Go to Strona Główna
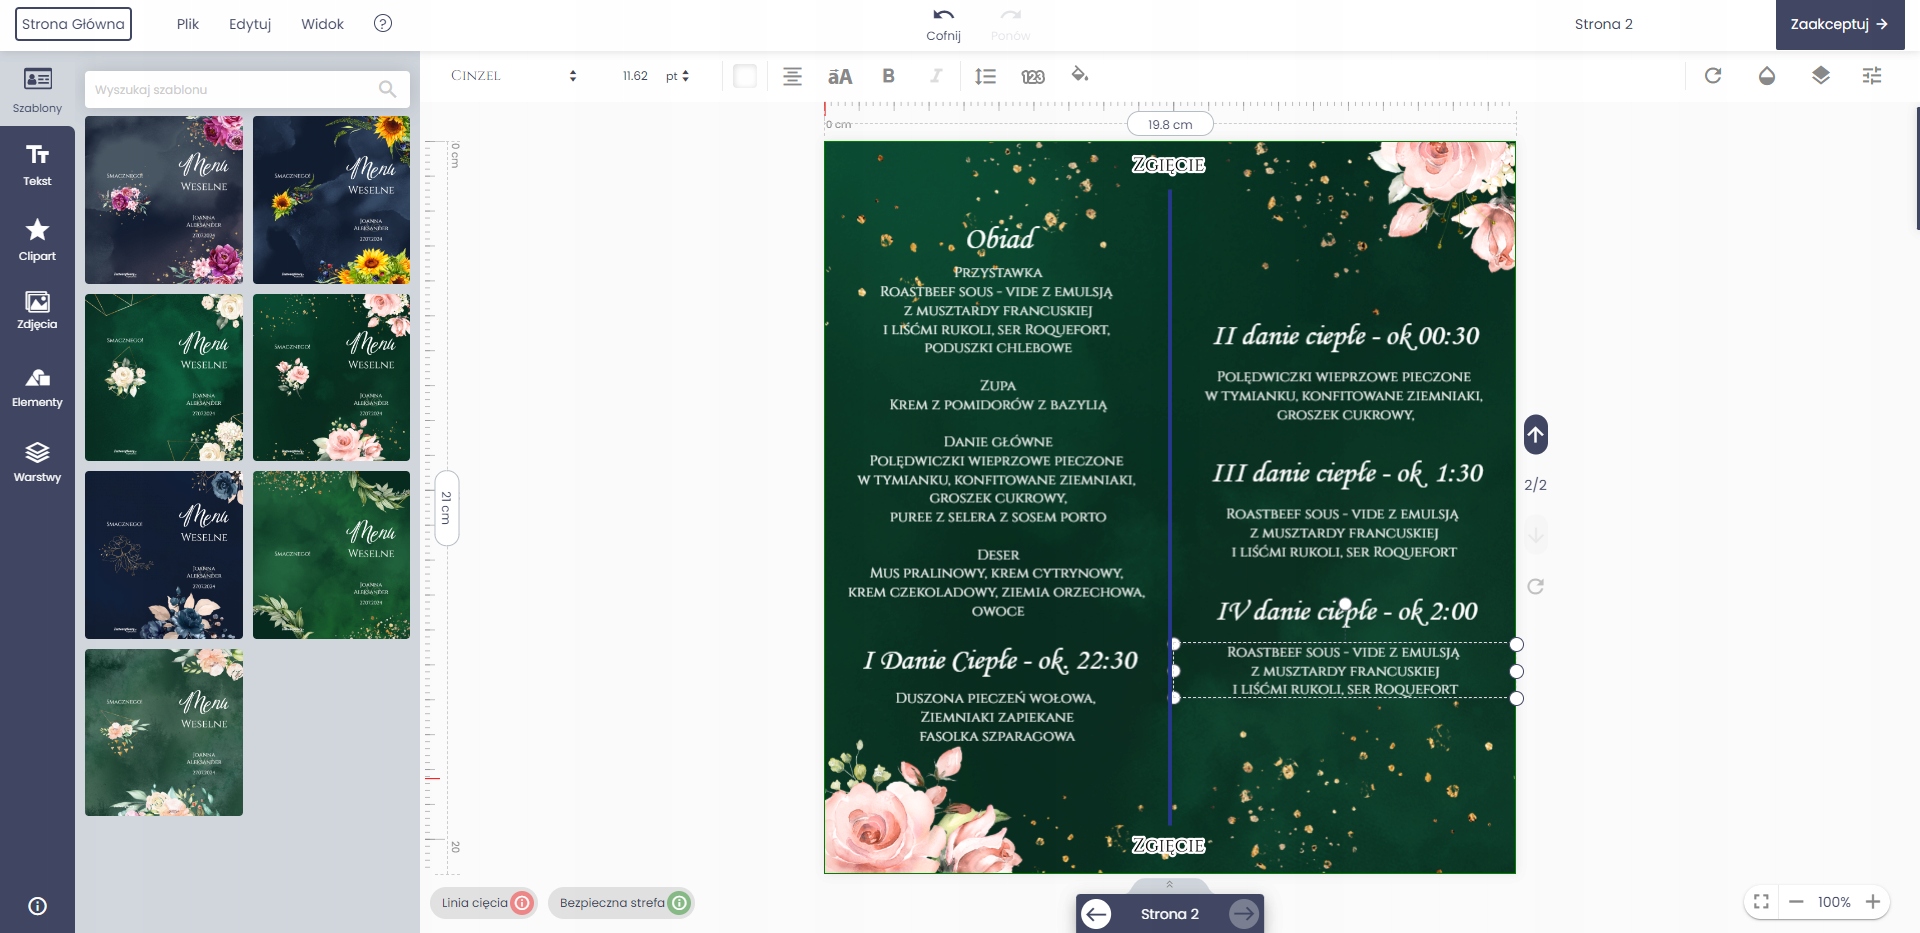 (73, 24)
